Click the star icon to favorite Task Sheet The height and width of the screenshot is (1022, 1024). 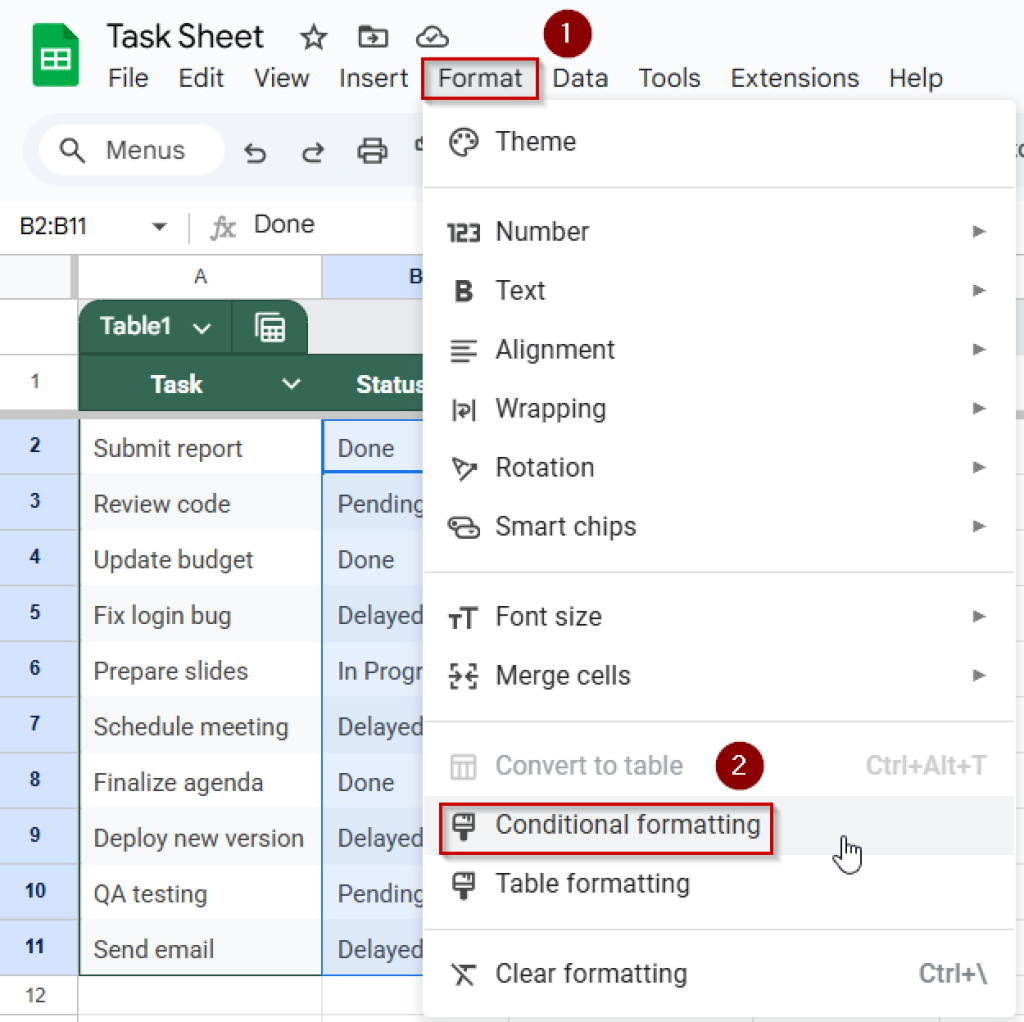point(314,38)
